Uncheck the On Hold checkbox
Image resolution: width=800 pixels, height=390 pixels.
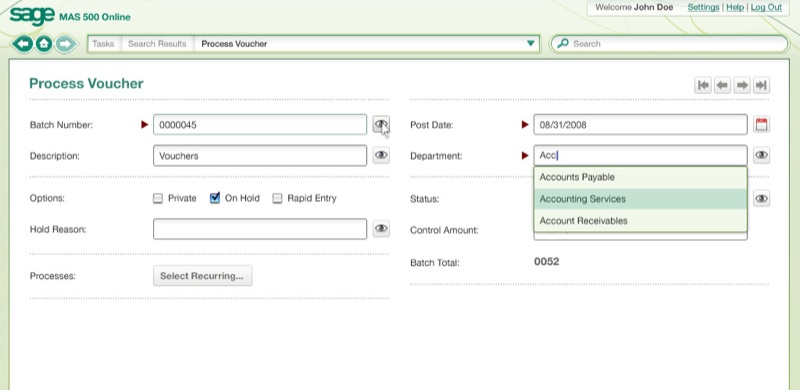tap(215, 198)
